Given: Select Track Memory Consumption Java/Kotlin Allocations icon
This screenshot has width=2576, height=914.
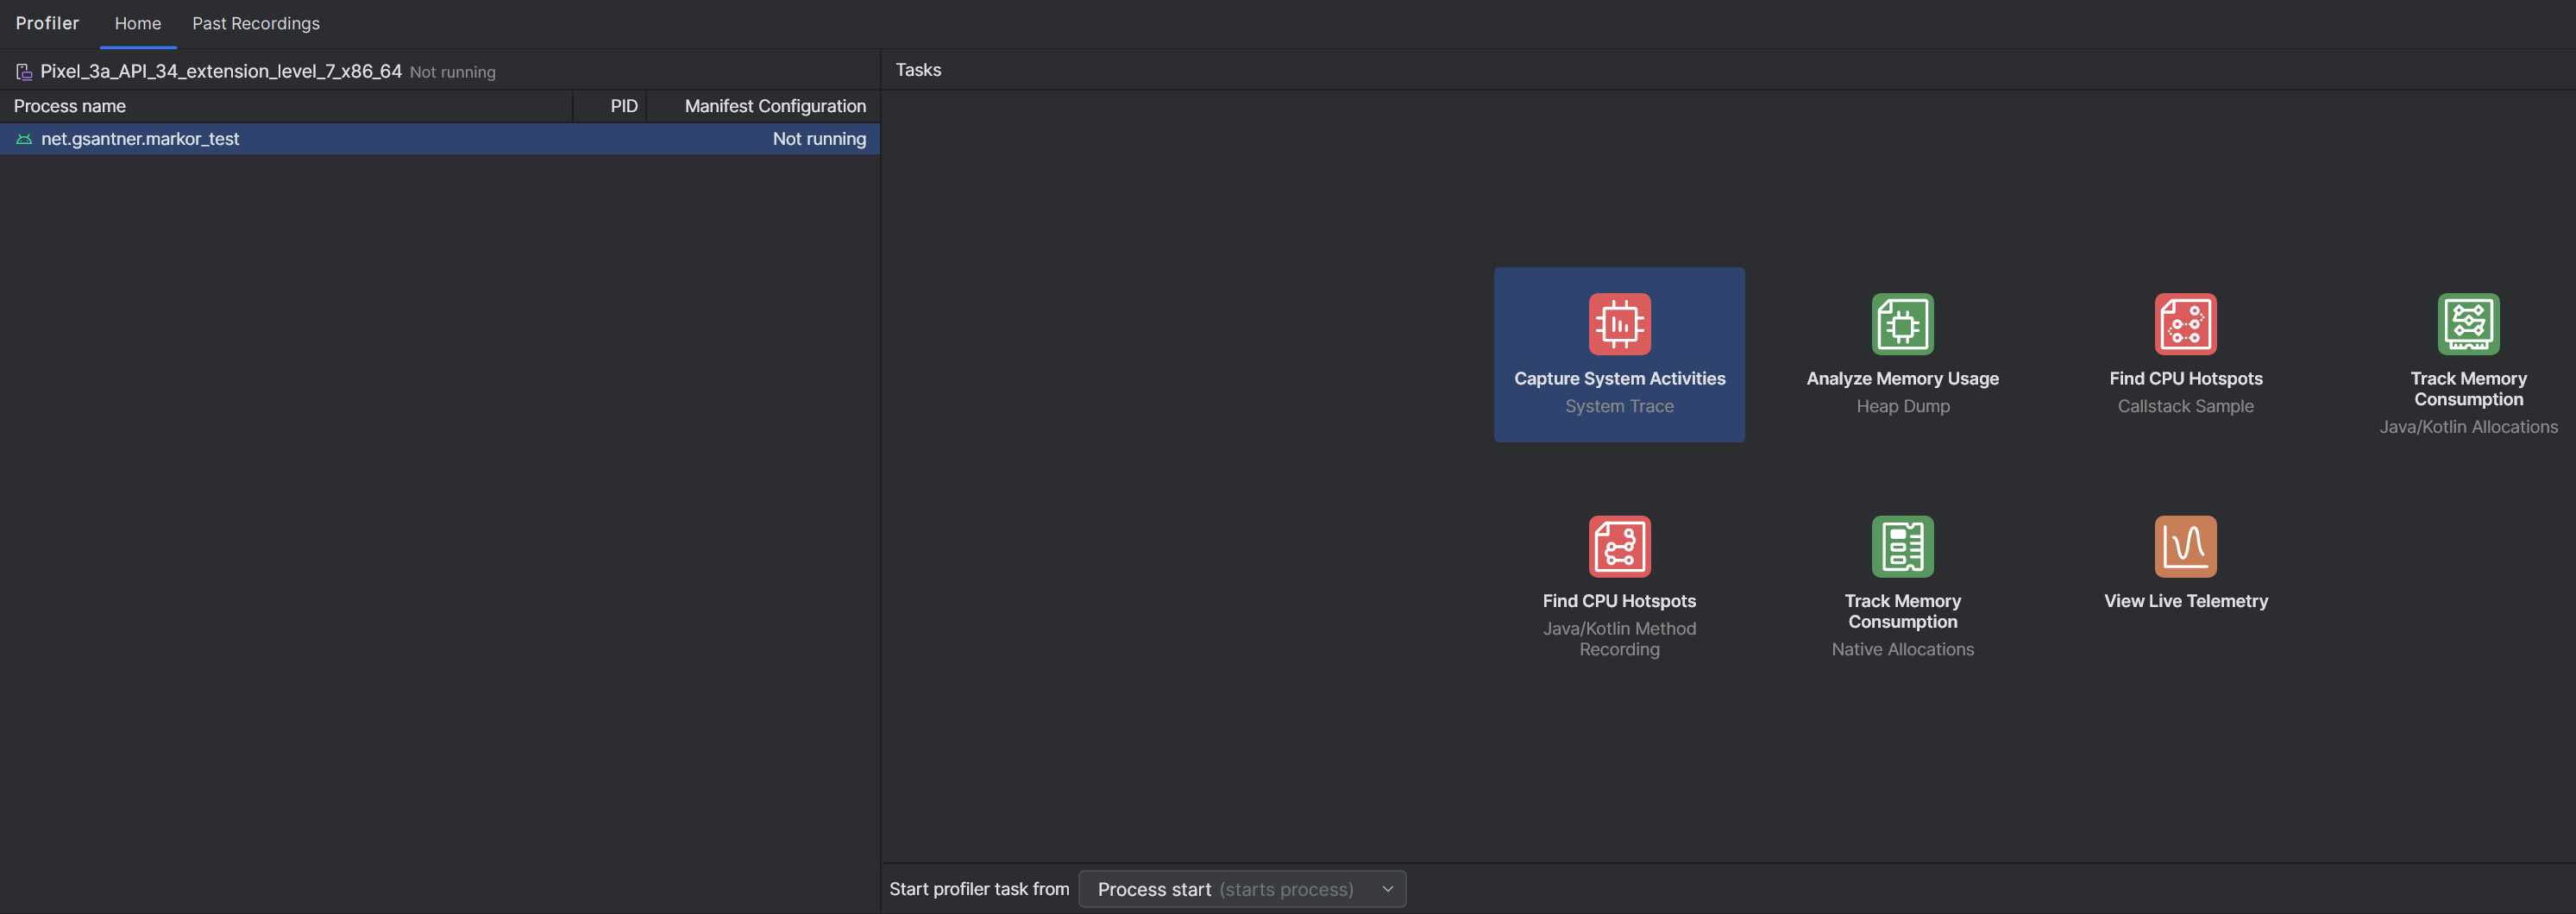Looking at the screenshot, I should 2468,324.
